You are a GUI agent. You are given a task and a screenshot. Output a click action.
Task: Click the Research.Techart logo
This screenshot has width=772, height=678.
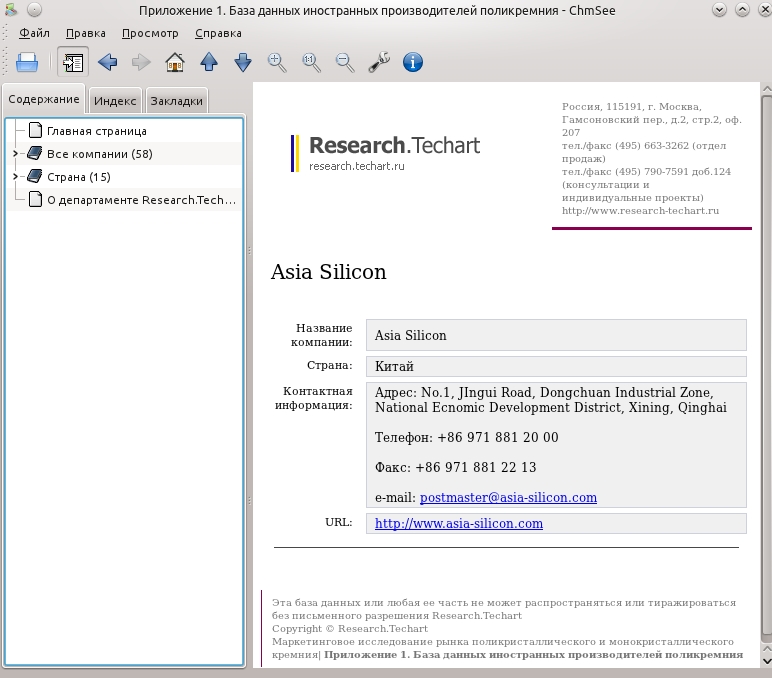(x=386, y=153)
